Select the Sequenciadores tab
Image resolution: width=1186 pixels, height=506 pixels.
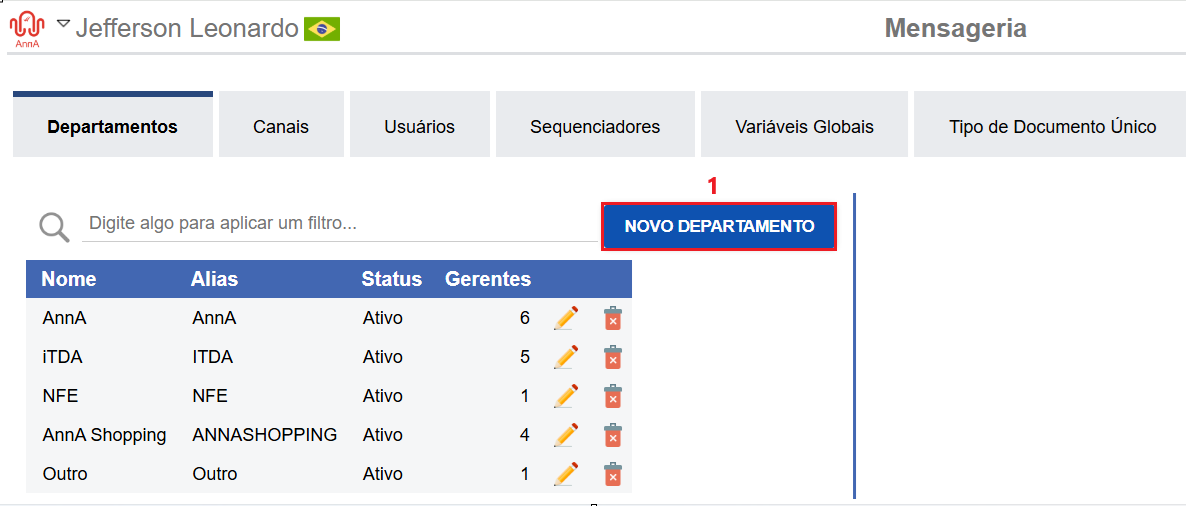click(595, 126)
